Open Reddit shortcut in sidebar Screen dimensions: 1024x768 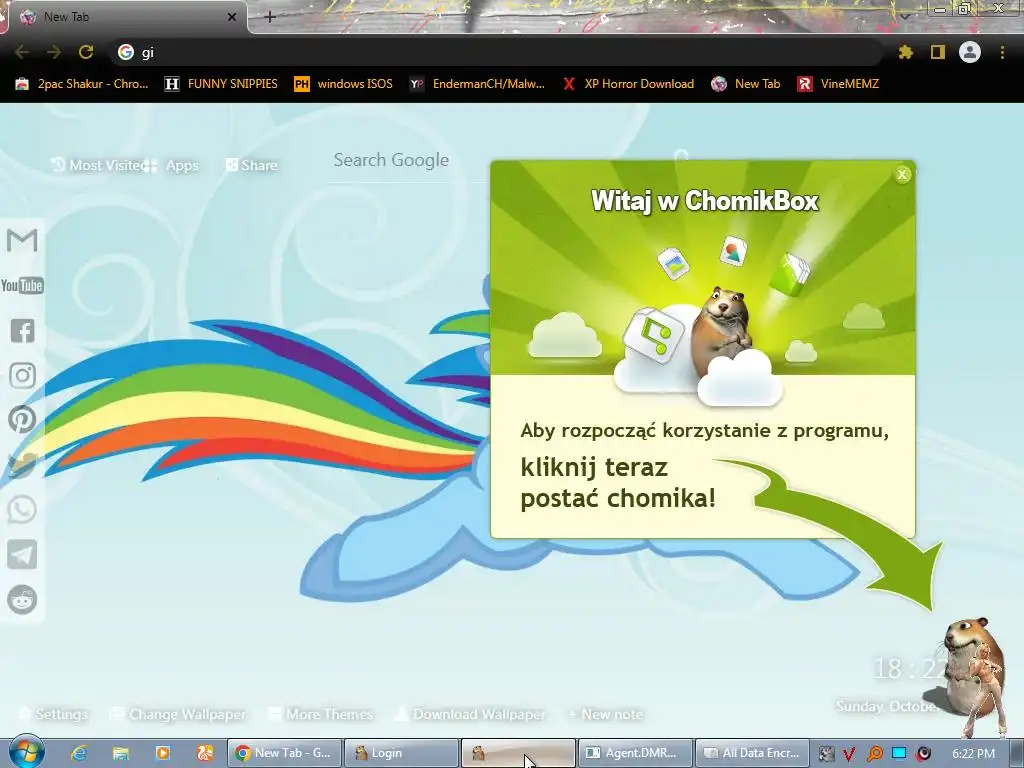tap(22, 600)
